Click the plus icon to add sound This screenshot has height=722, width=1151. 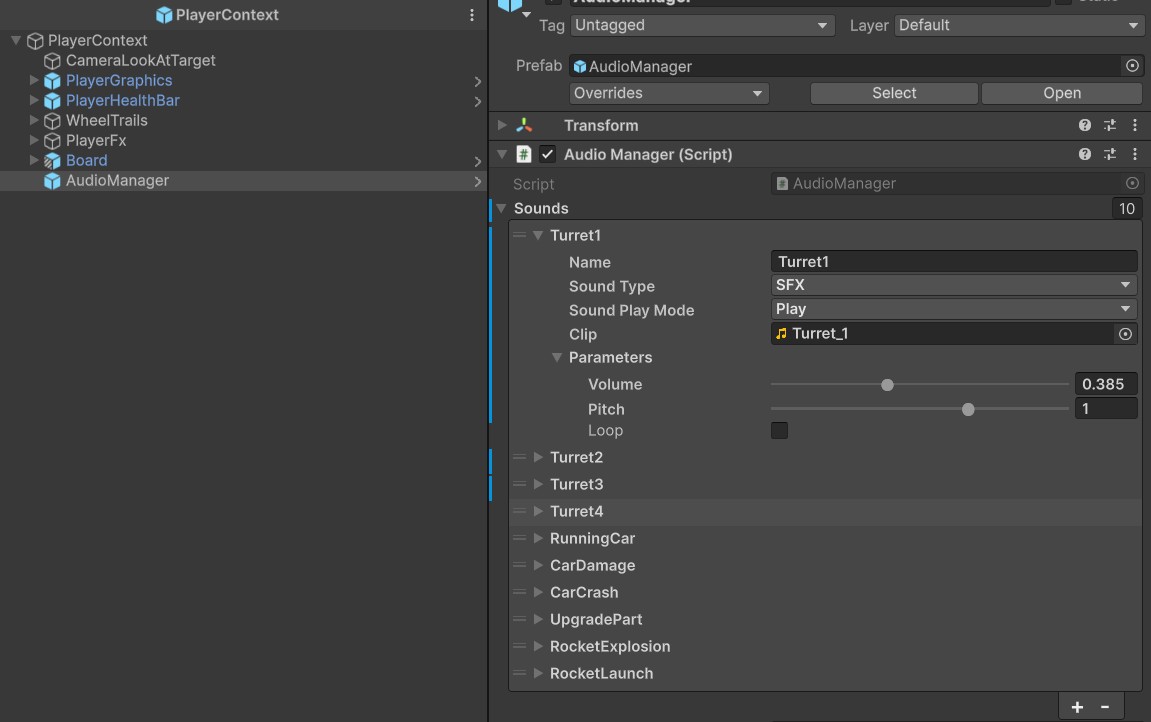pyautogui.click(x=1077, y=707)
